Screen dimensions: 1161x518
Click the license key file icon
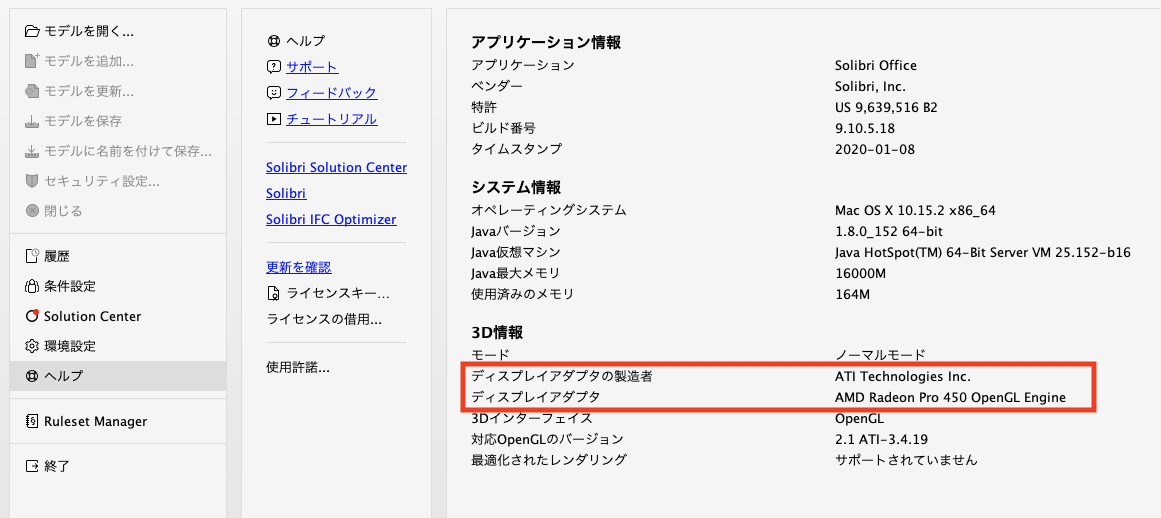[x=274, y=294]
